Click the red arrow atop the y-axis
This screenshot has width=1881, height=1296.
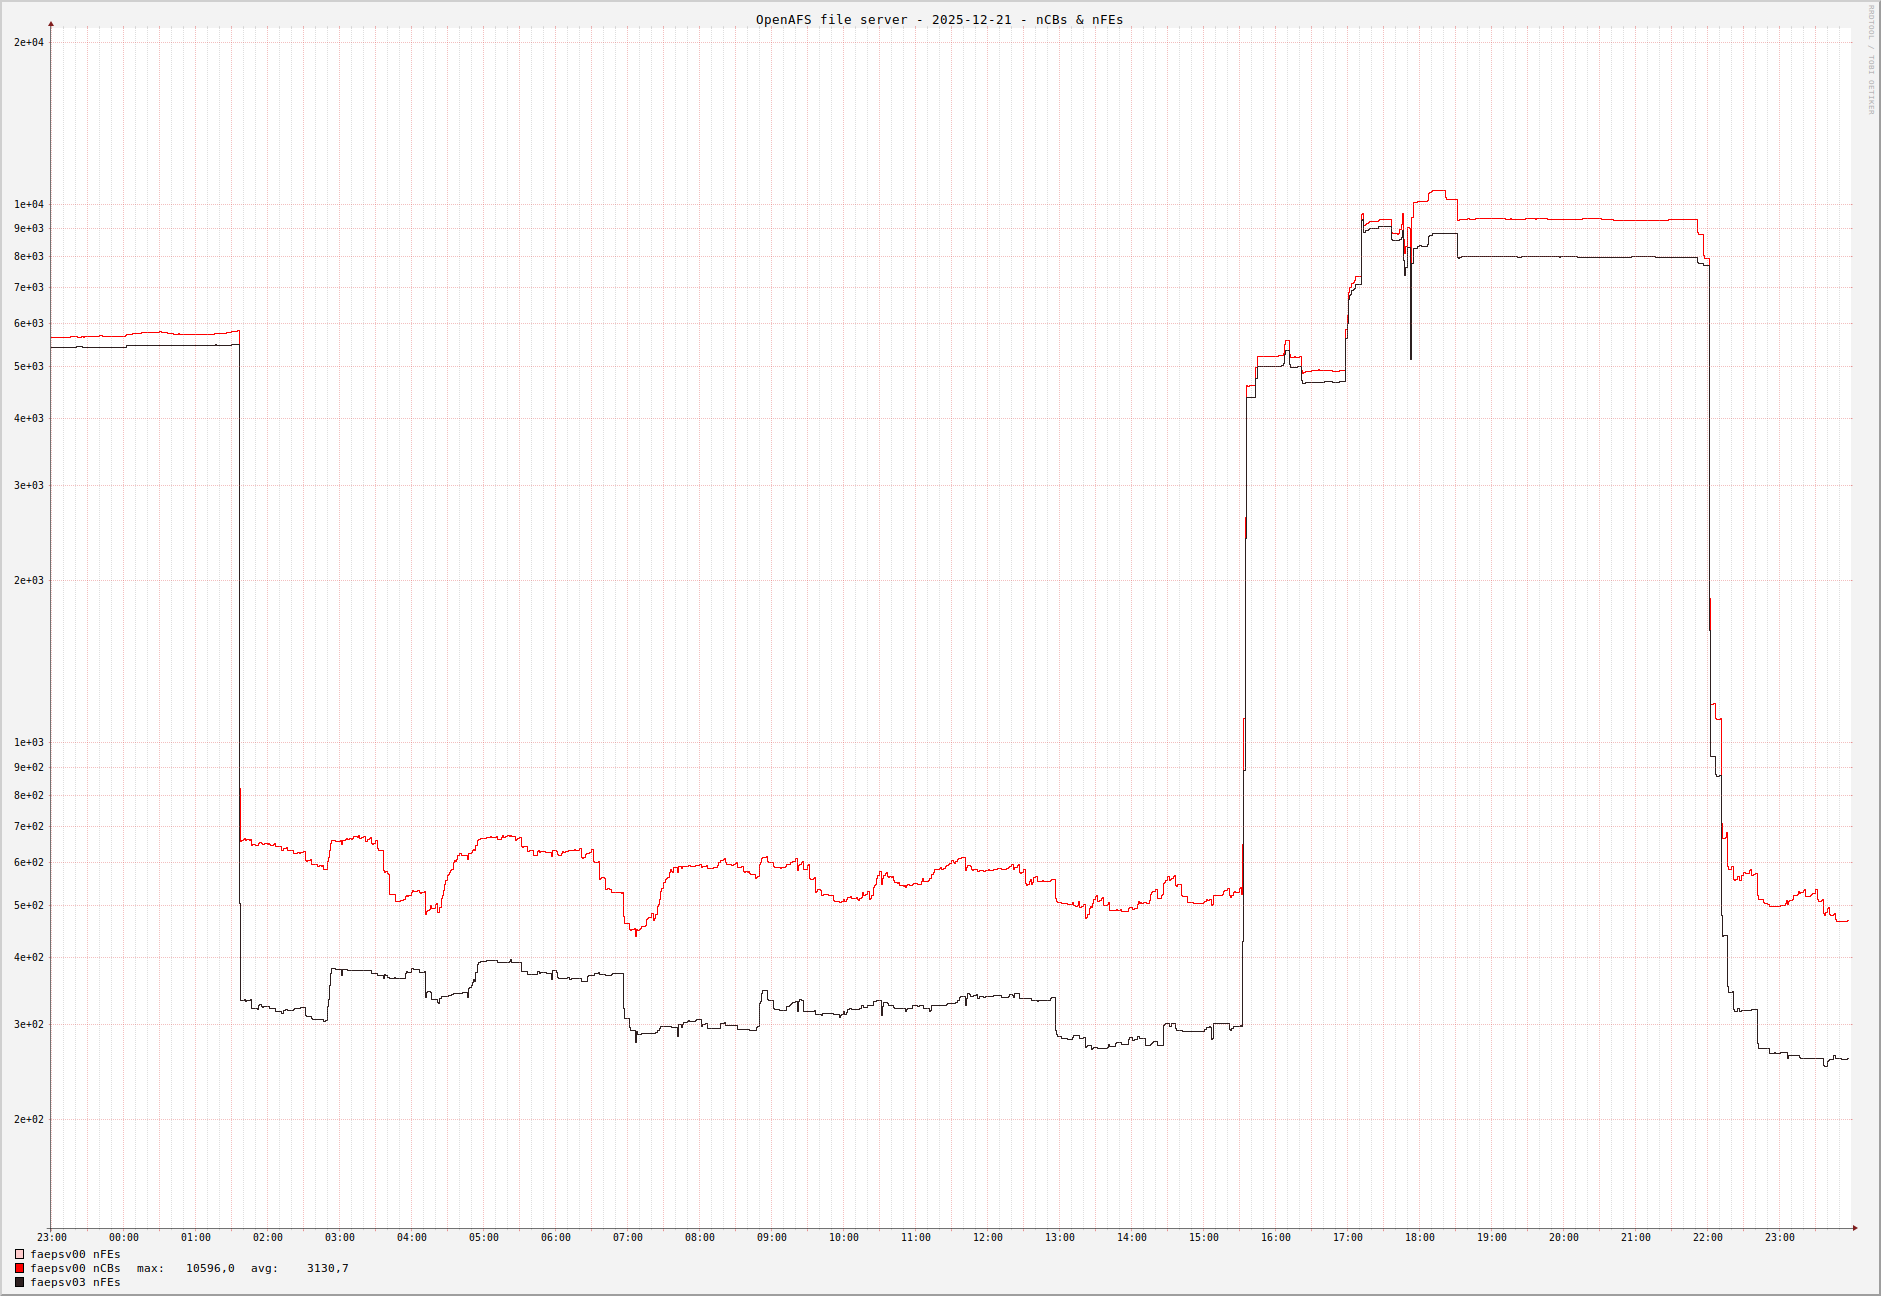point(51,24)
